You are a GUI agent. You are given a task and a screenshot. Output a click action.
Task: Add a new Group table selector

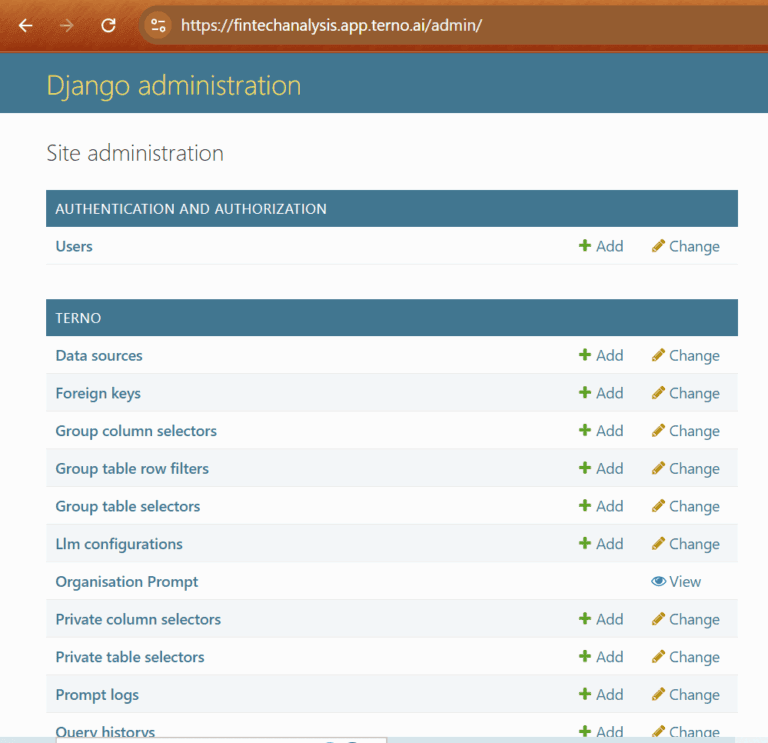point(601,506)
